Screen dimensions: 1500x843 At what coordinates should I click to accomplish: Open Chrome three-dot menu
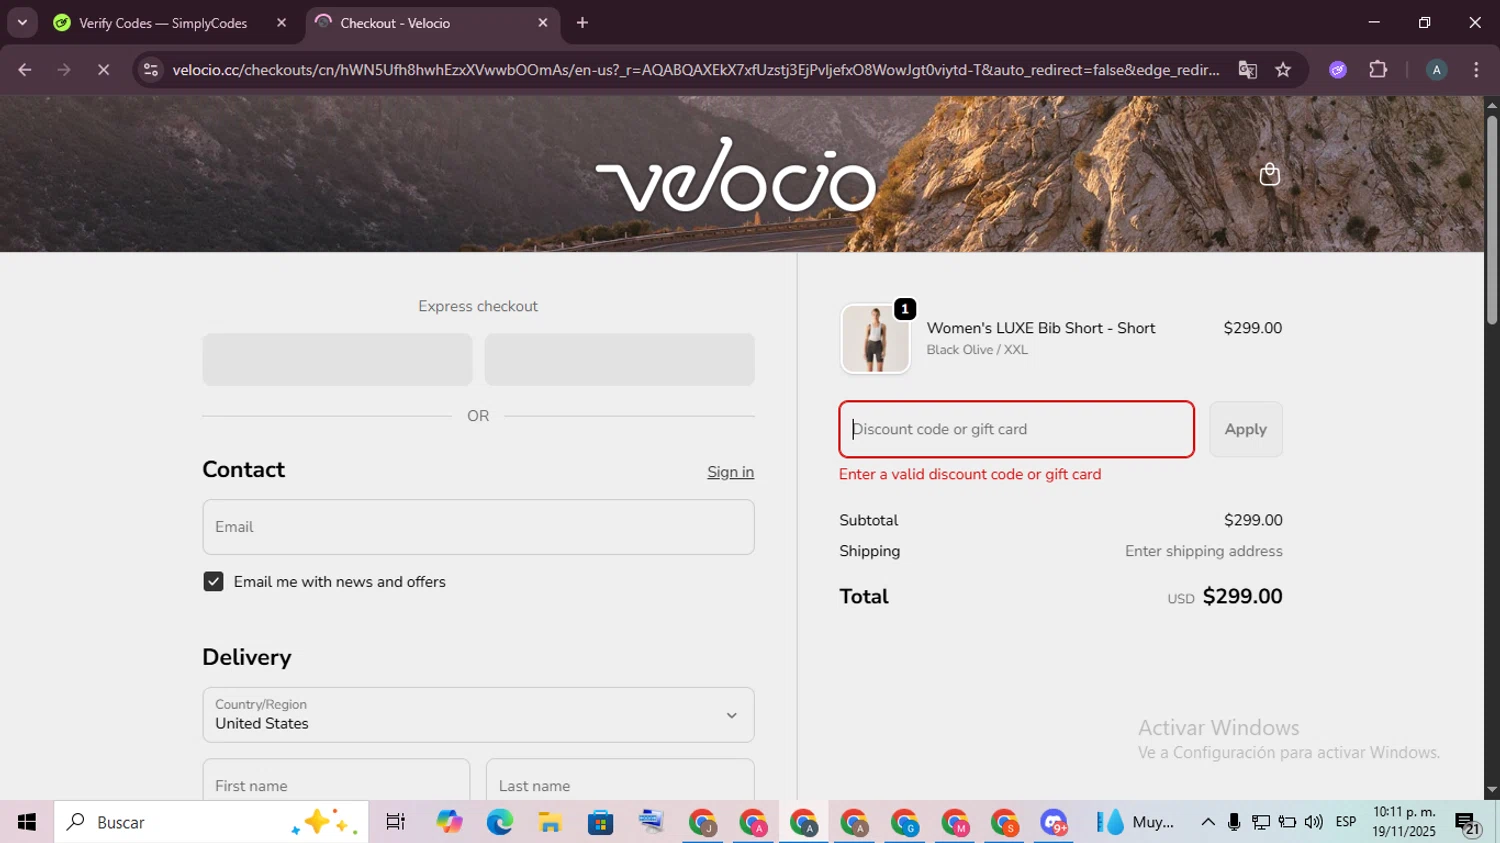tap(1476, 70)
